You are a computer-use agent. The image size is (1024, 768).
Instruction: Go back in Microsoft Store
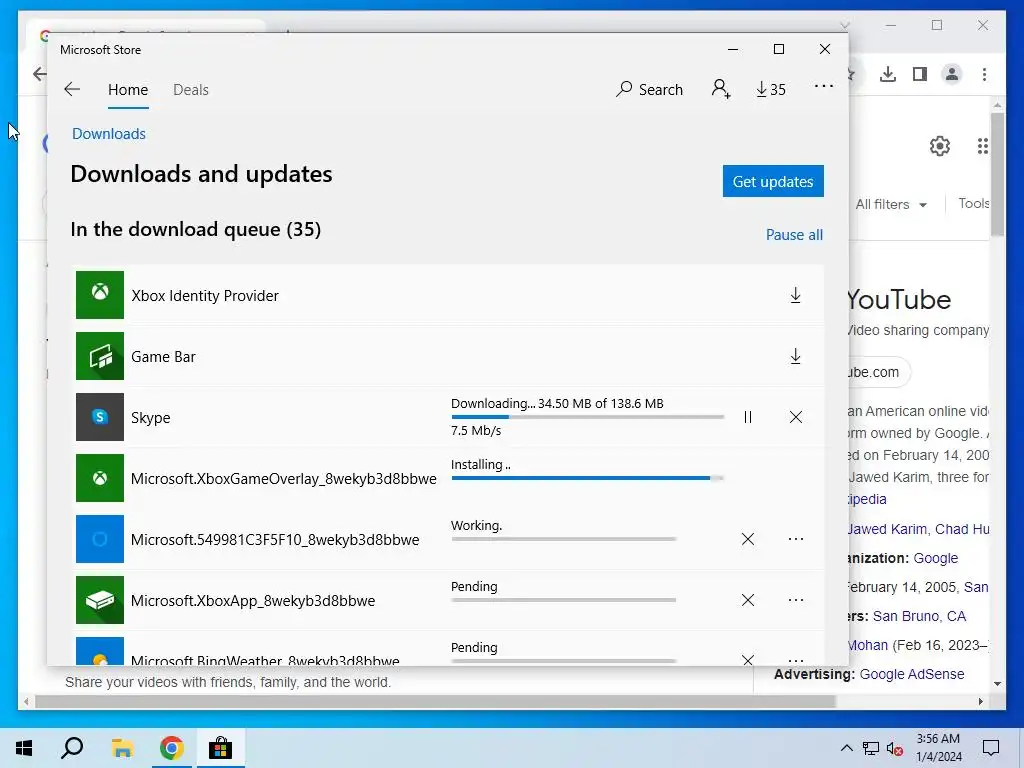(x=72, y=89)
